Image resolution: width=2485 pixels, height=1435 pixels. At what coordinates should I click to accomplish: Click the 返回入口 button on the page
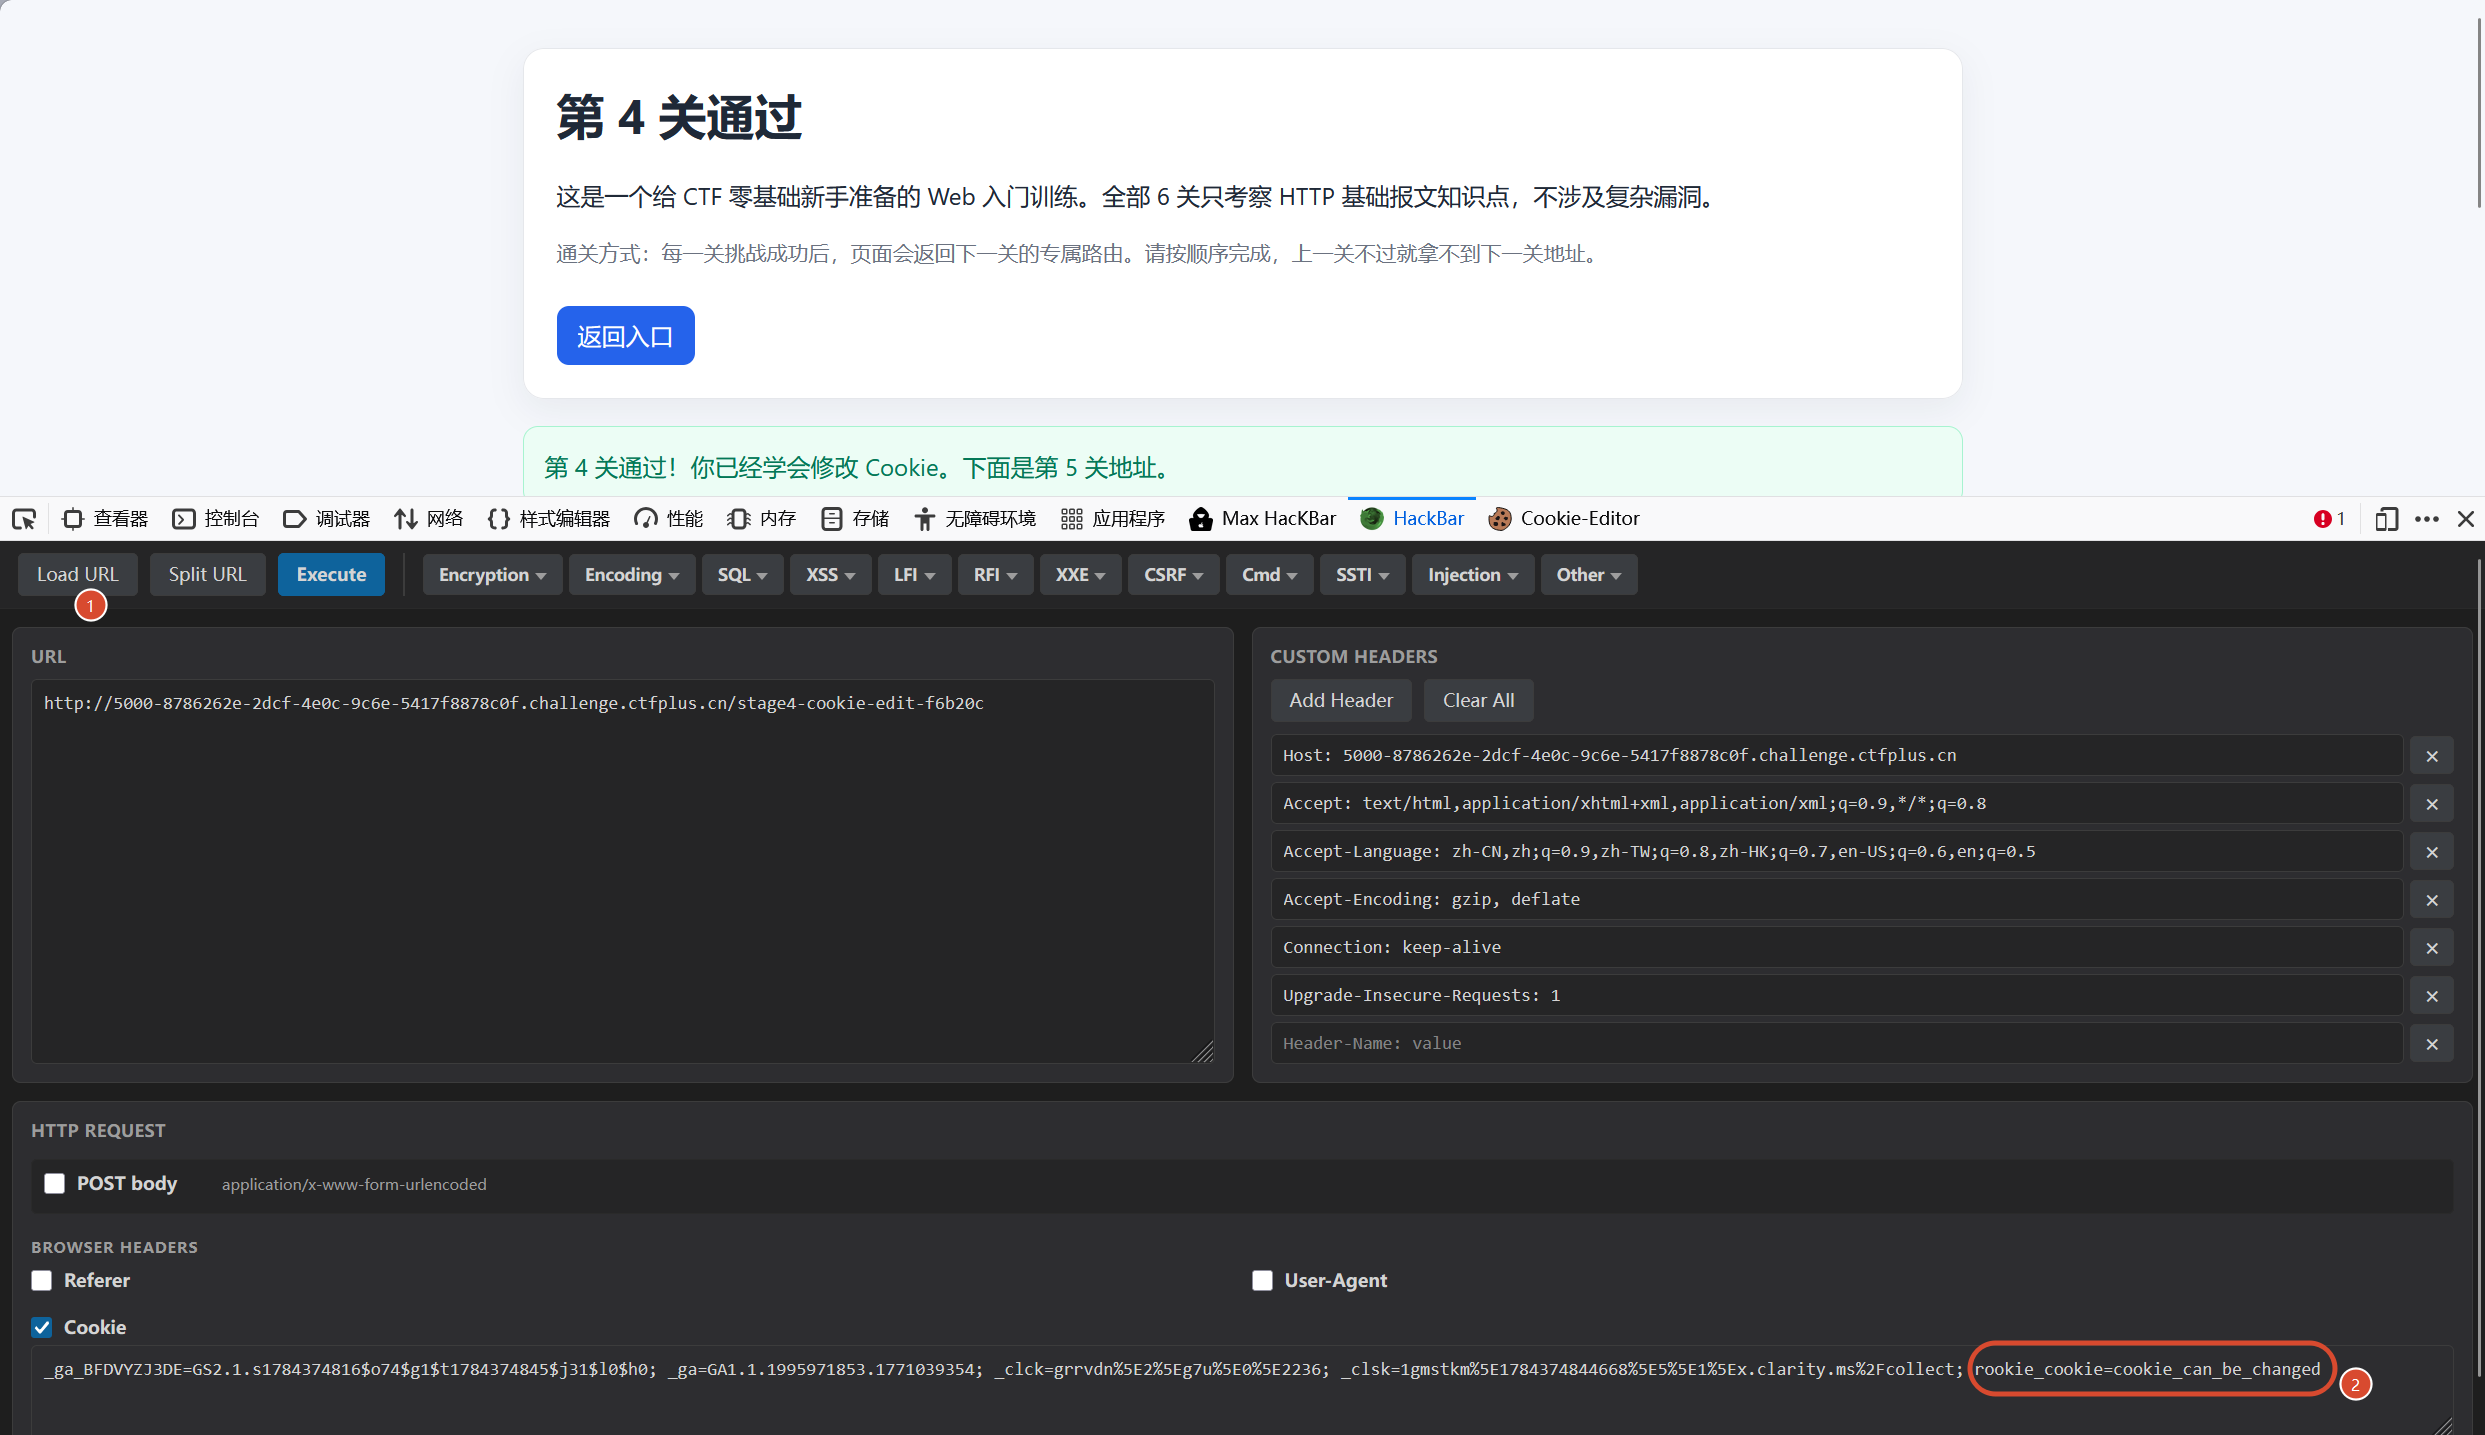pos(625,336)
